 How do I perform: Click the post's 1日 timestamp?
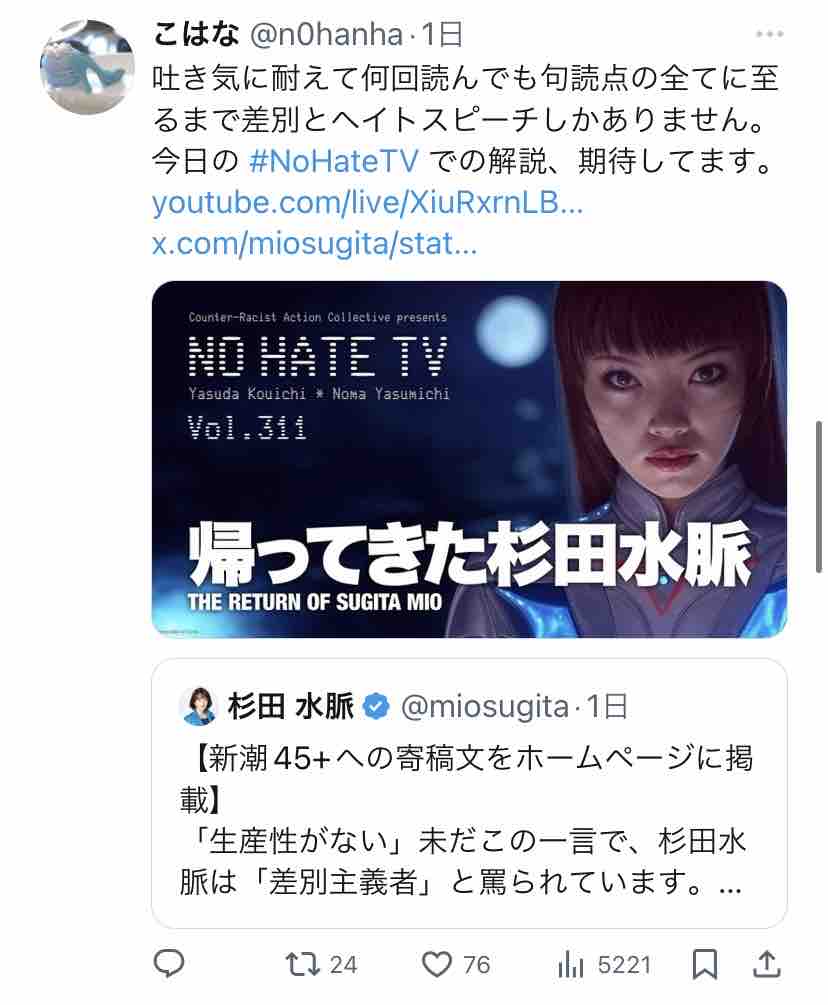point(442,35)
